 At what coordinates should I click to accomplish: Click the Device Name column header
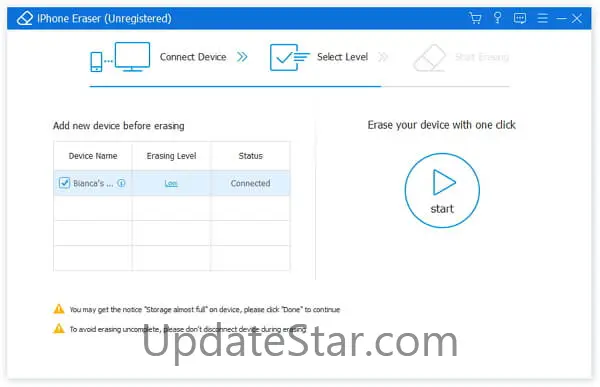click(93, 156)
